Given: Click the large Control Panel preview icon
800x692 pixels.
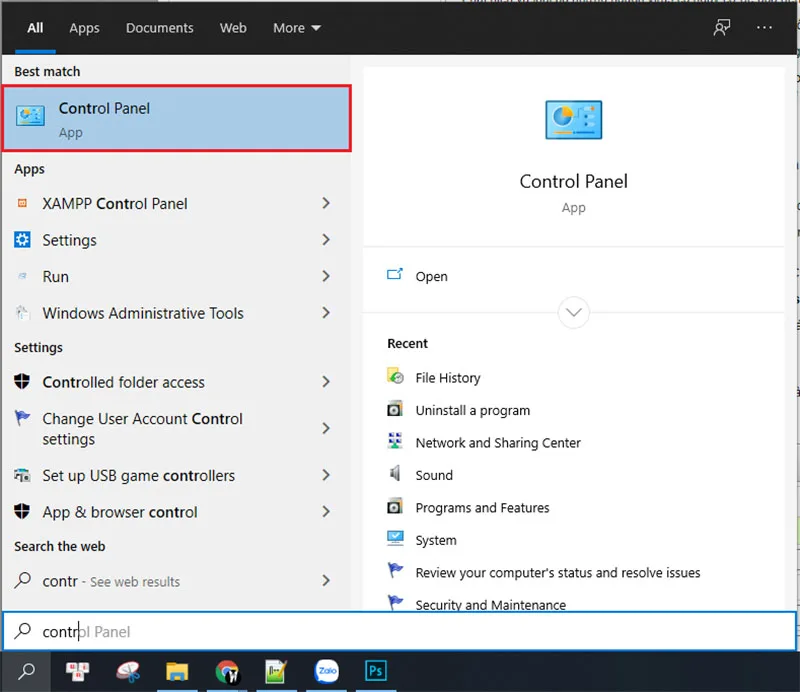Looking at the screenshot, I should [x=573, y=120].
